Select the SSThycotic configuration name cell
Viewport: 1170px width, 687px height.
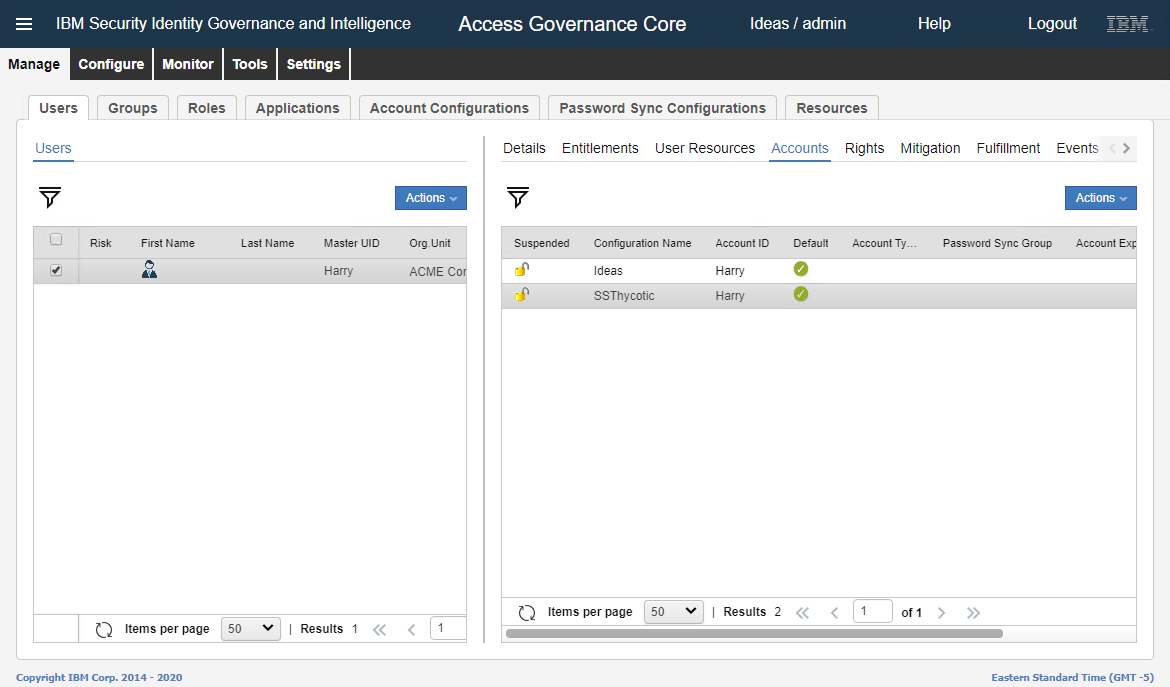624,295
